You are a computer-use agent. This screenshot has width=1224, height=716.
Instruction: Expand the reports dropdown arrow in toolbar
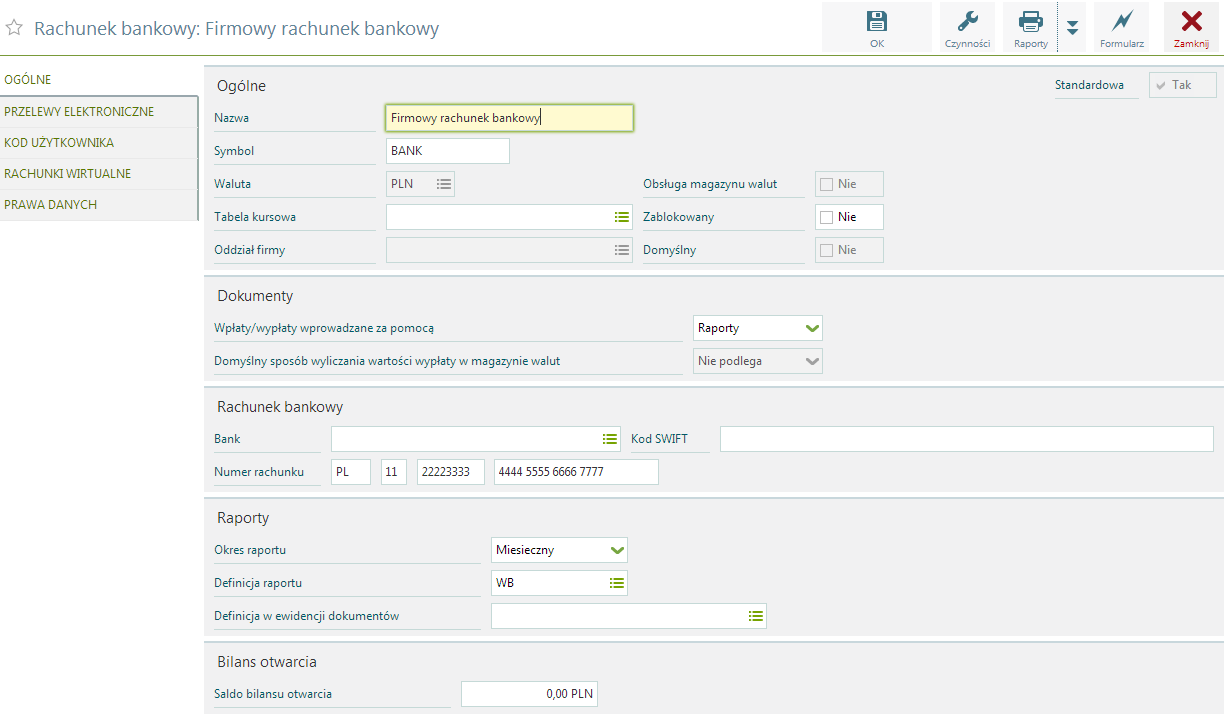coord(1072,27)
